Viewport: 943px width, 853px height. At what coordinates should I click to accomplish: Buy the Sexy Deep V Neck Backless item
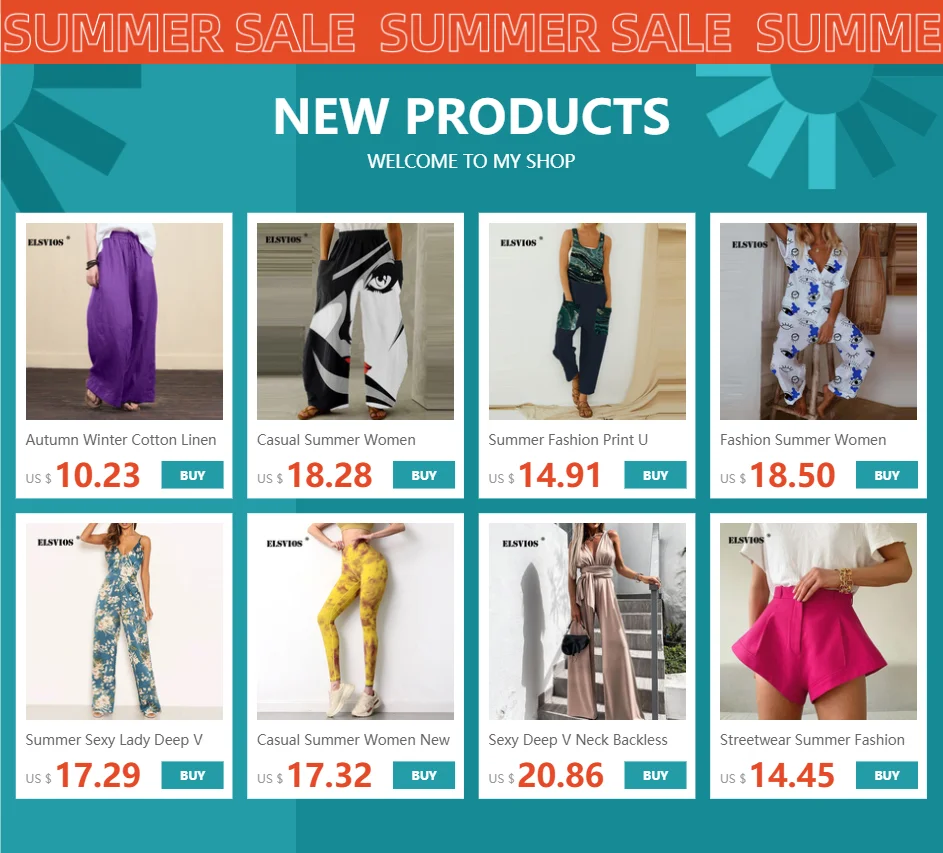point(656,775)
